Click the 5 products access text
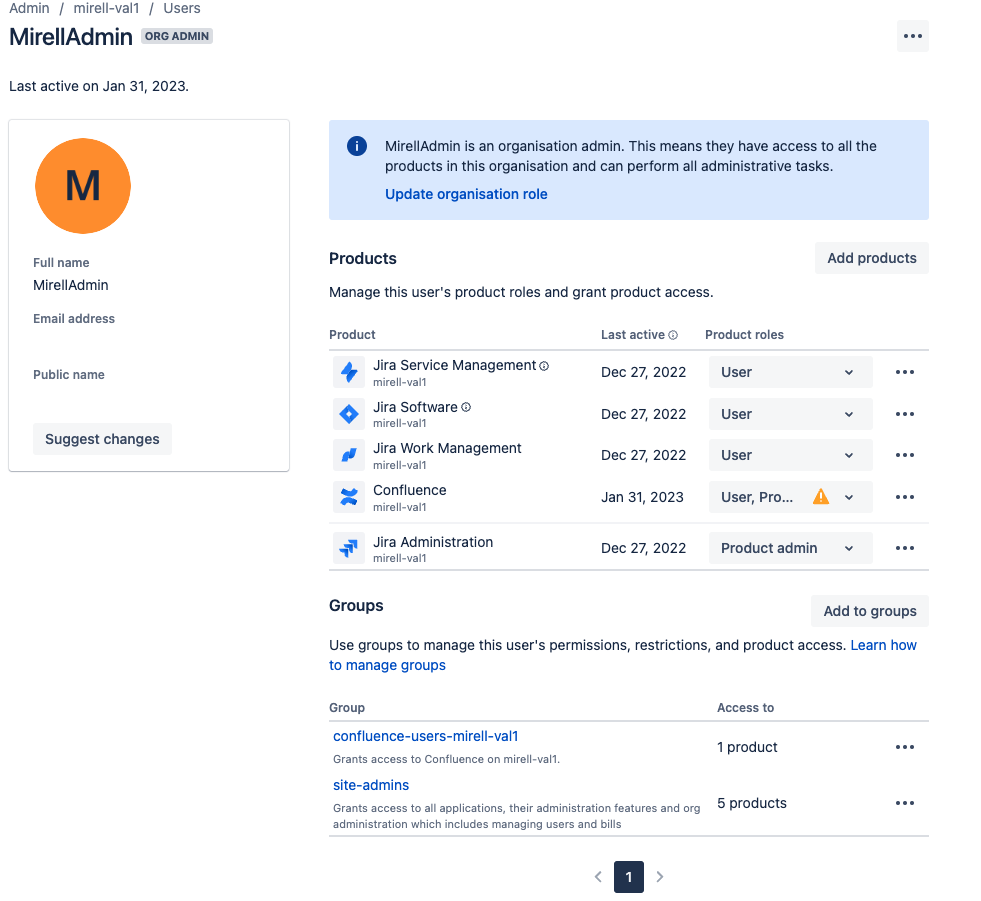 [x=752, y=803]
